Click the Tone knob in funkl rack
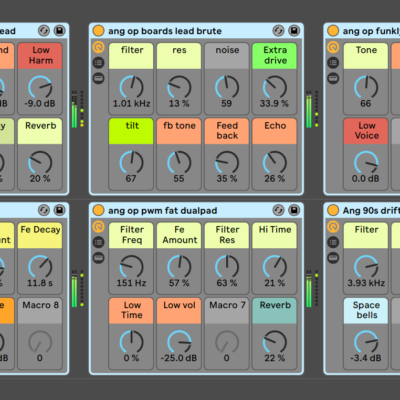The image size is (400, 400). point(366,87)
